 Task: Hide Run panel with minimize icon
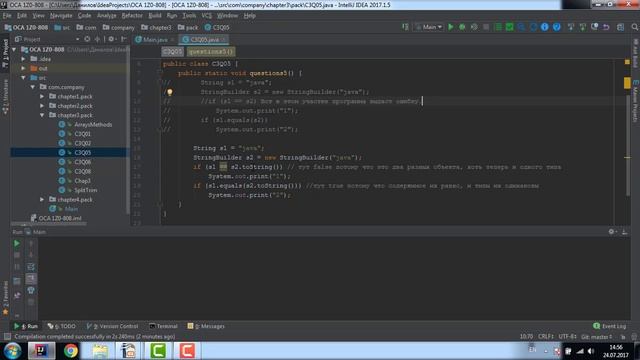click(624, 231)
